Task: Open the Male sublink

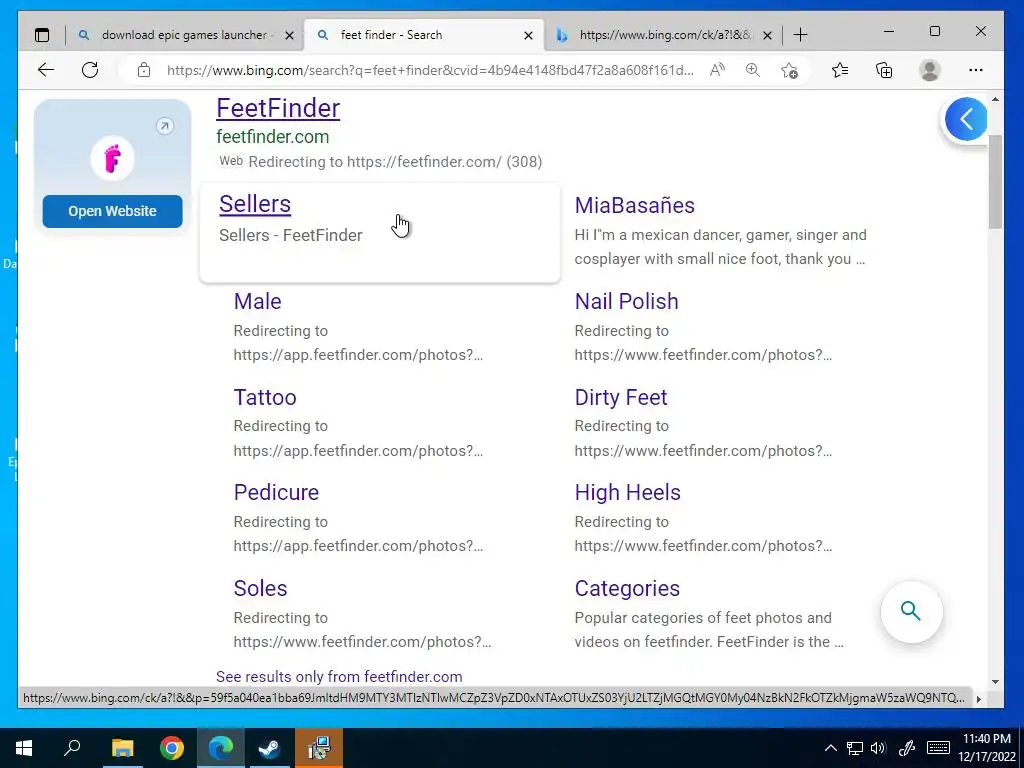Action: [x=257, y=301]
